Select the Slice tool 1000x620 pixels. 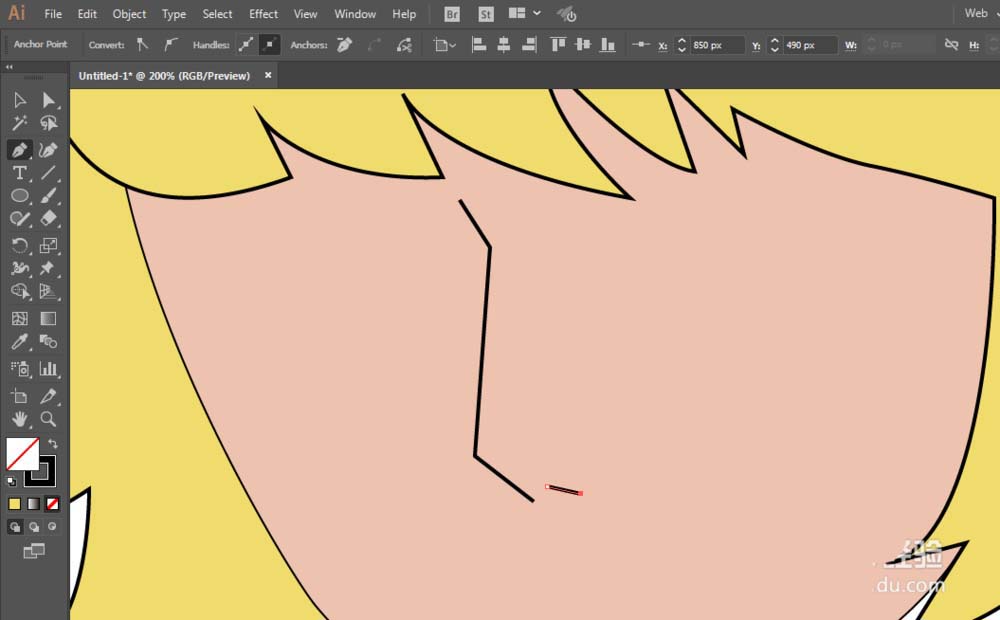[x=48, y=396]
